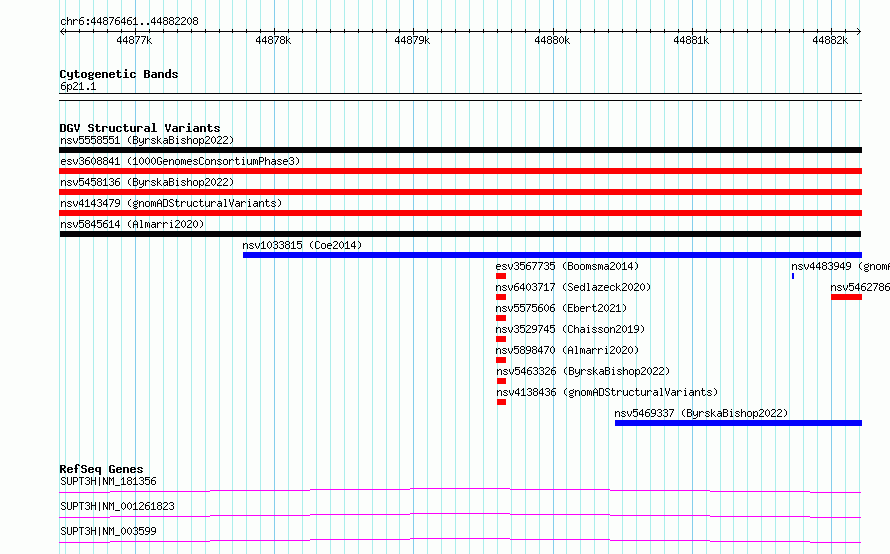Click the magenta intron line below SUPT3H|NM_003599

(x=460, y=540)
